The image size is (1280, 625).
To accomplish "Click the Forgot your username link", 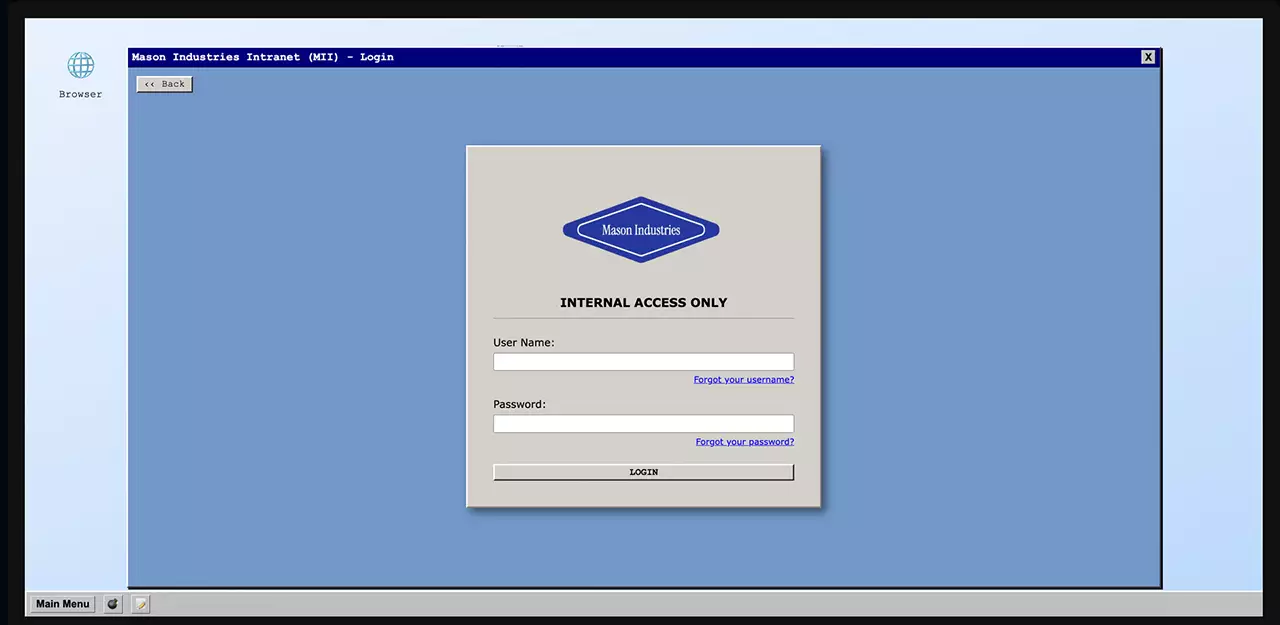I will (743, 380).
